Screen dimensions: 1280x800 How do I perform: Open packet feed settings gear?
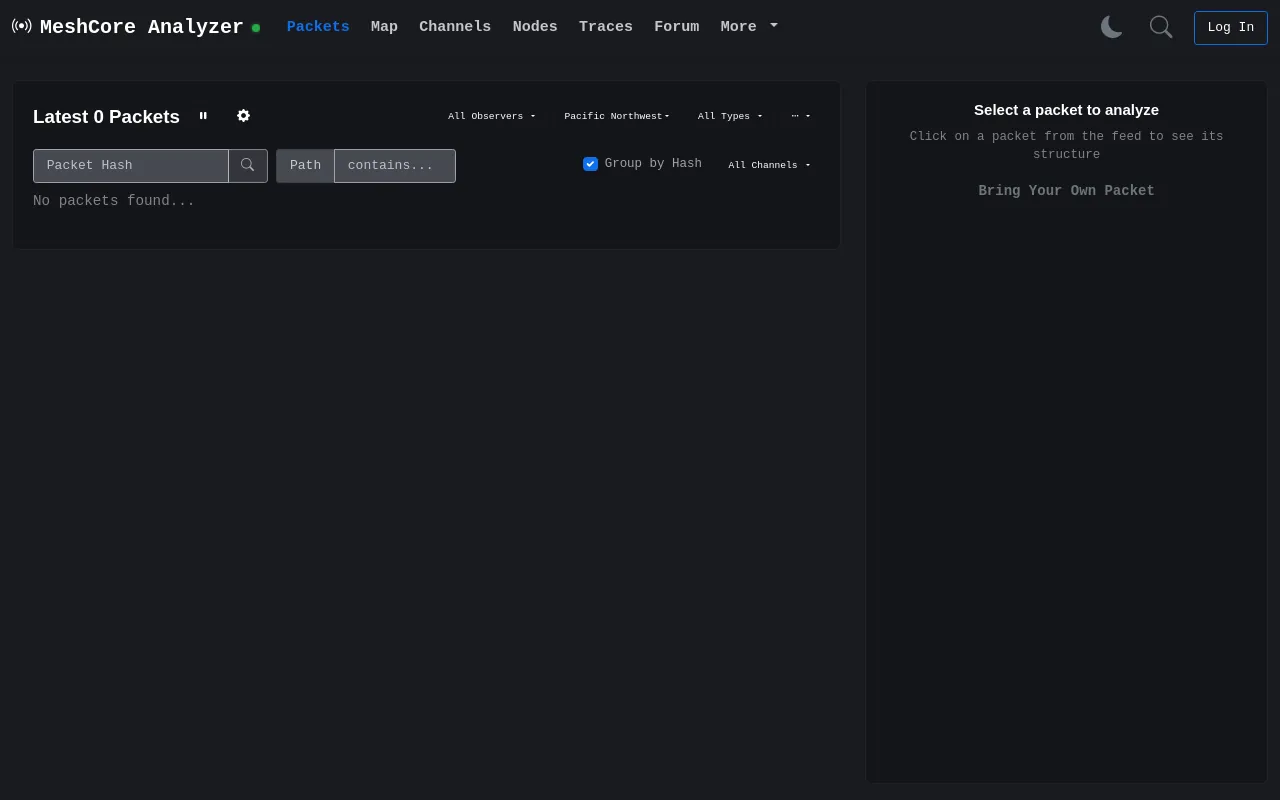(x=243, y=116)
